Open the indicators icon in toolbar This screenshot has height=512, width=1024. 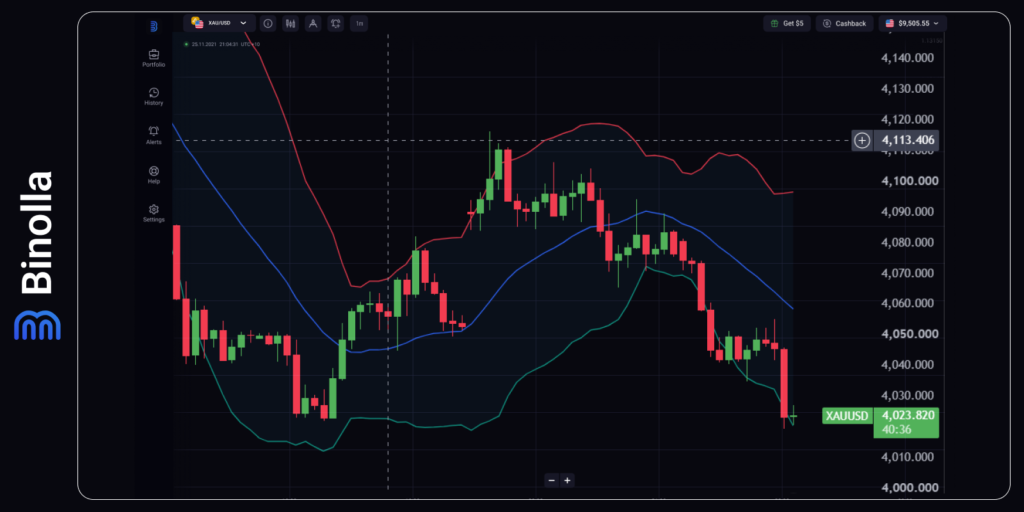pyautogui.click(x=336, y=24)
